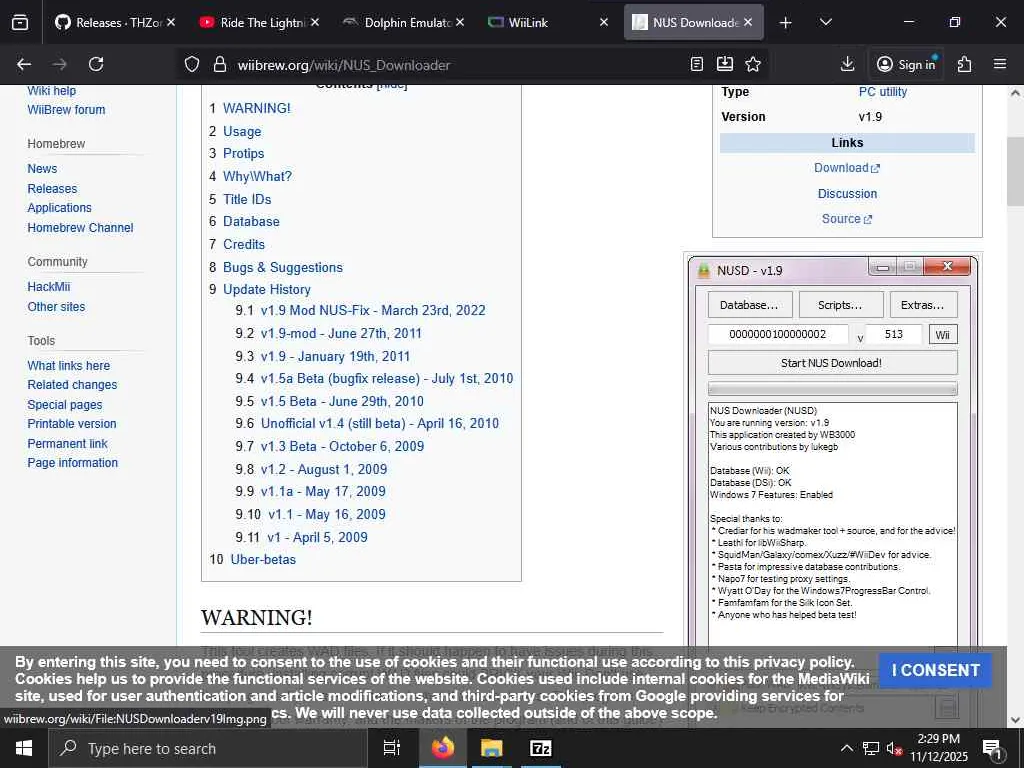Image resolution: width=1024 pixels, height=768 pixels.
Task: Jump to Update History section
Action: coord(266,289)
